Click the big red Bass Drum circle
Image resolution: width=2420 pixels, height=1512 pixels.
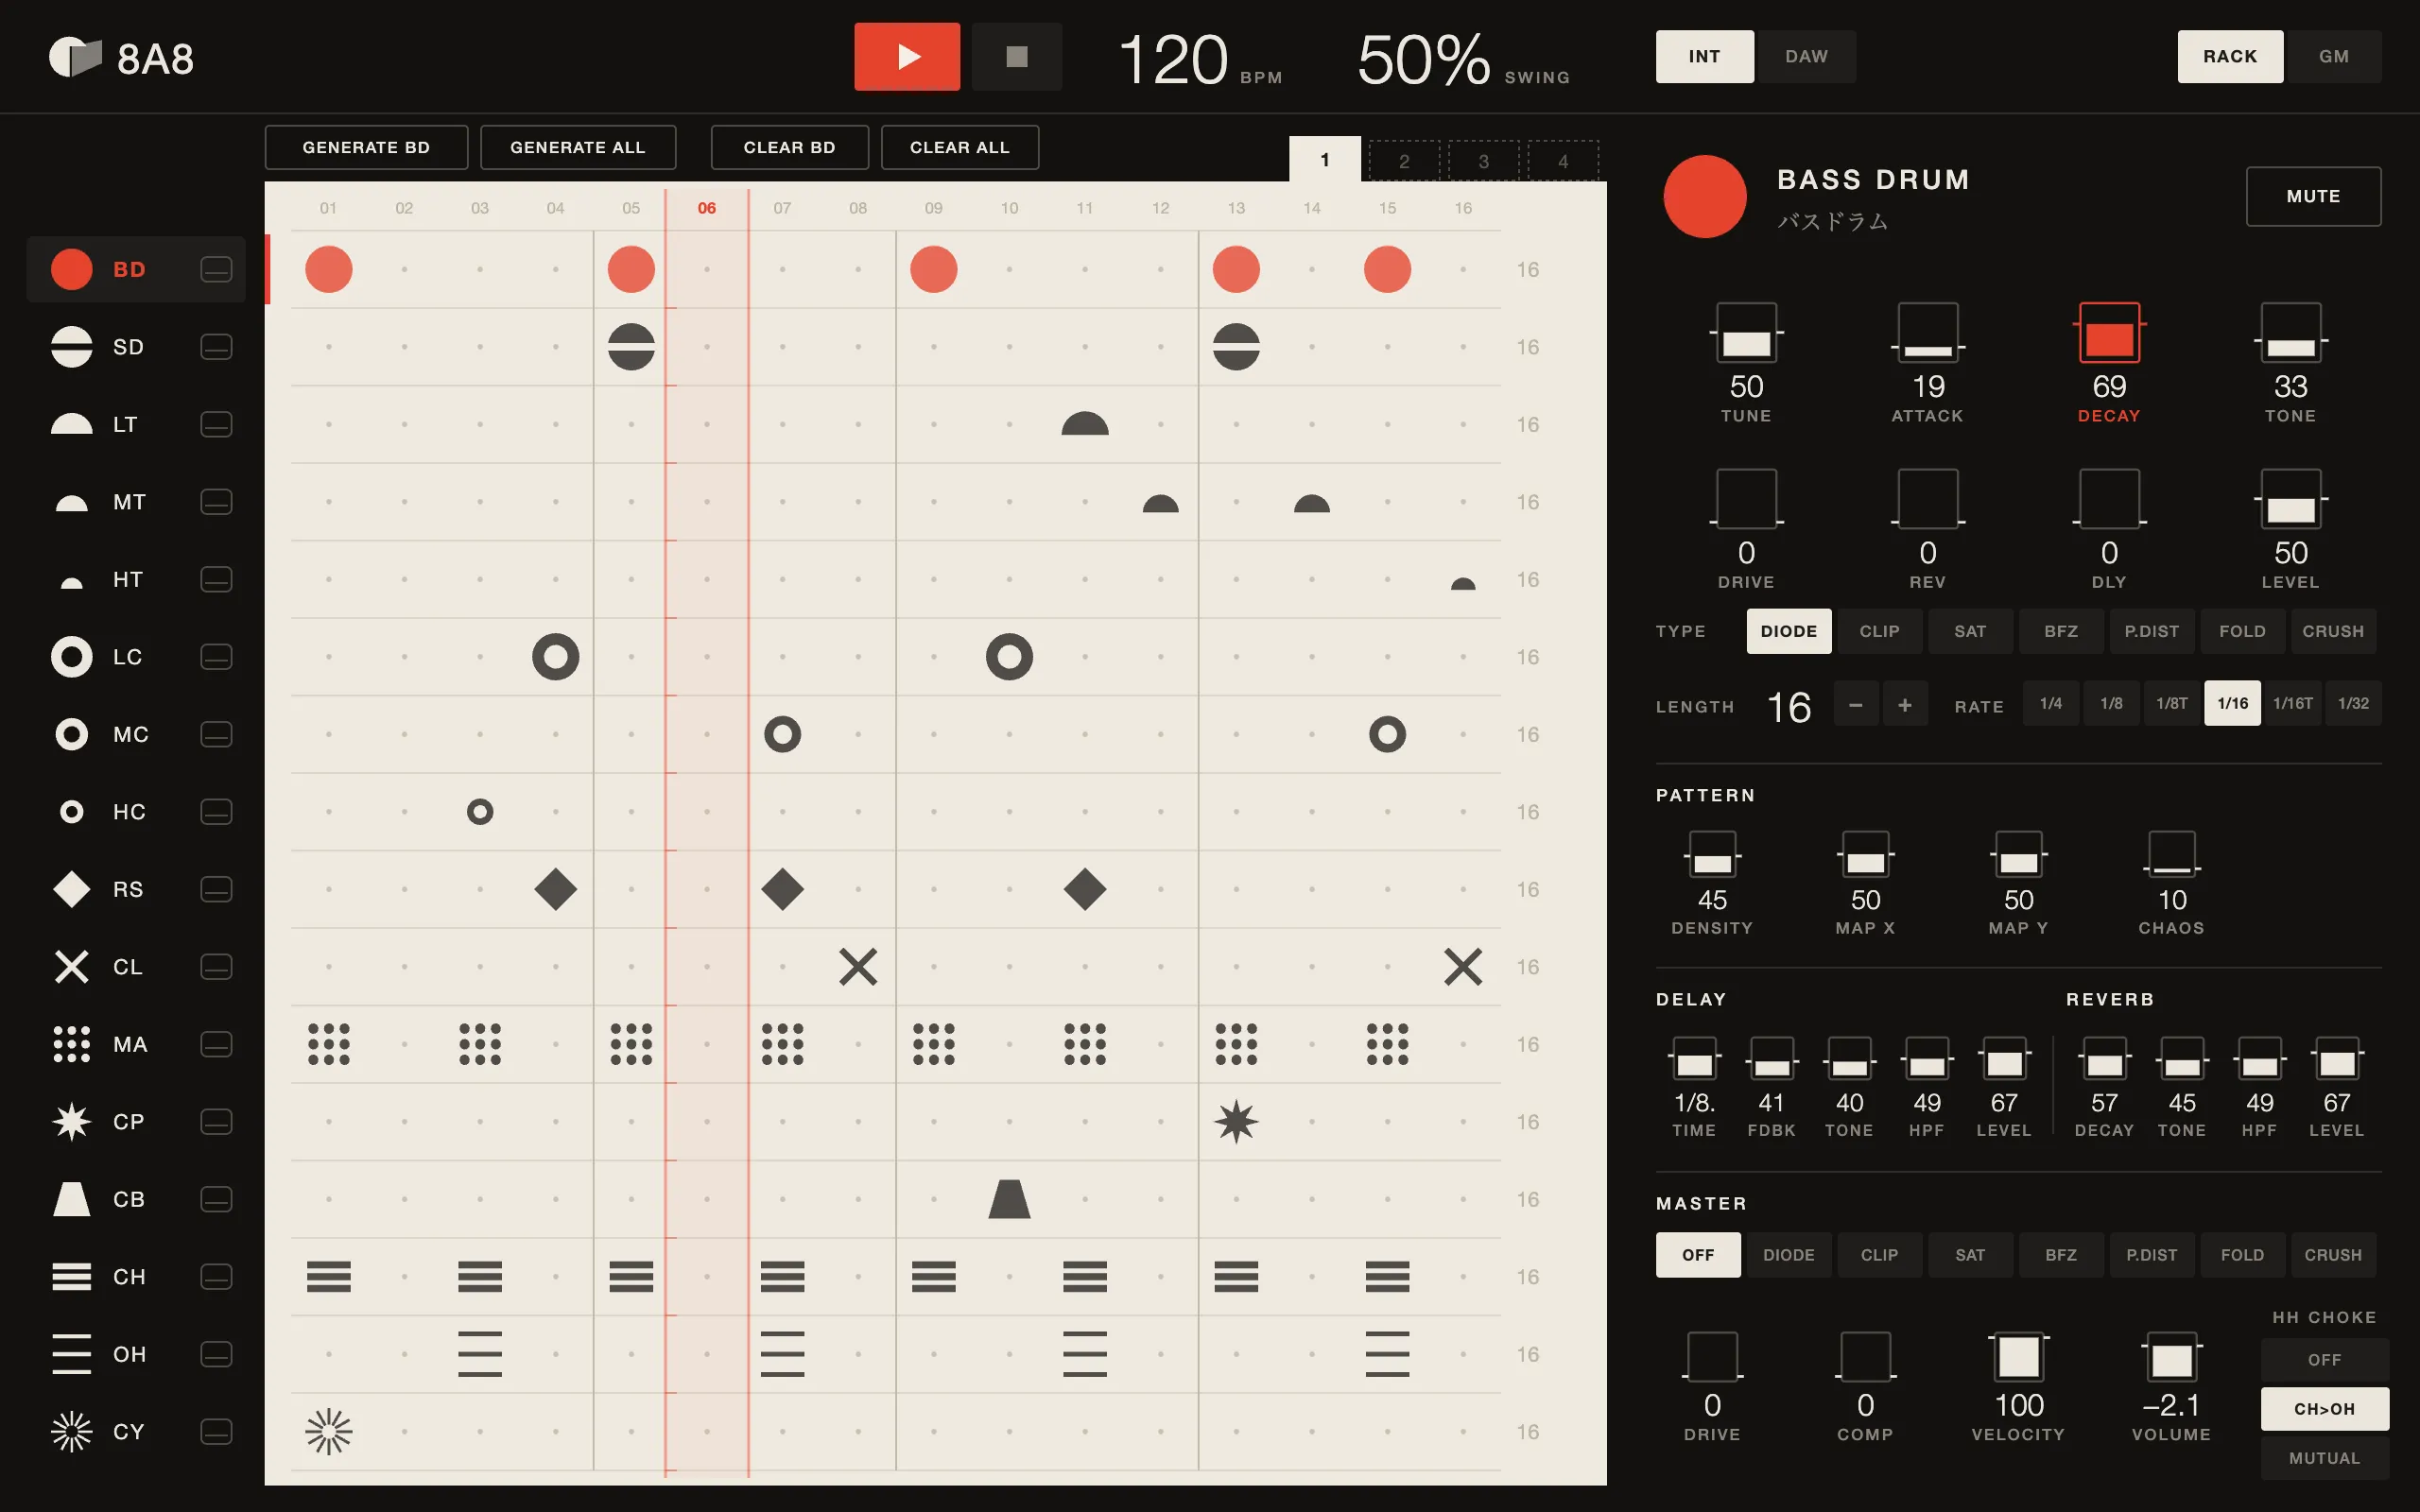point(1705,196)
